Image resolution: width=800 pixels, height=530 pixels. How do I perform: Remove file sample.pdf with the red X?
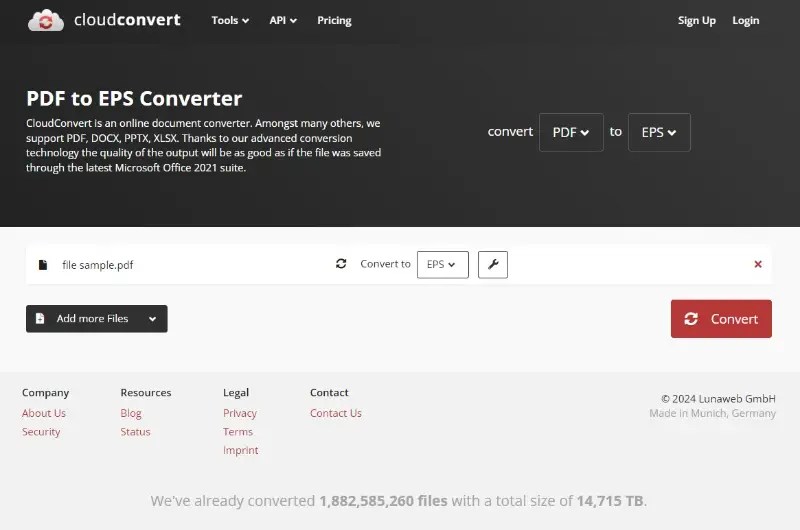click(758, 264)
